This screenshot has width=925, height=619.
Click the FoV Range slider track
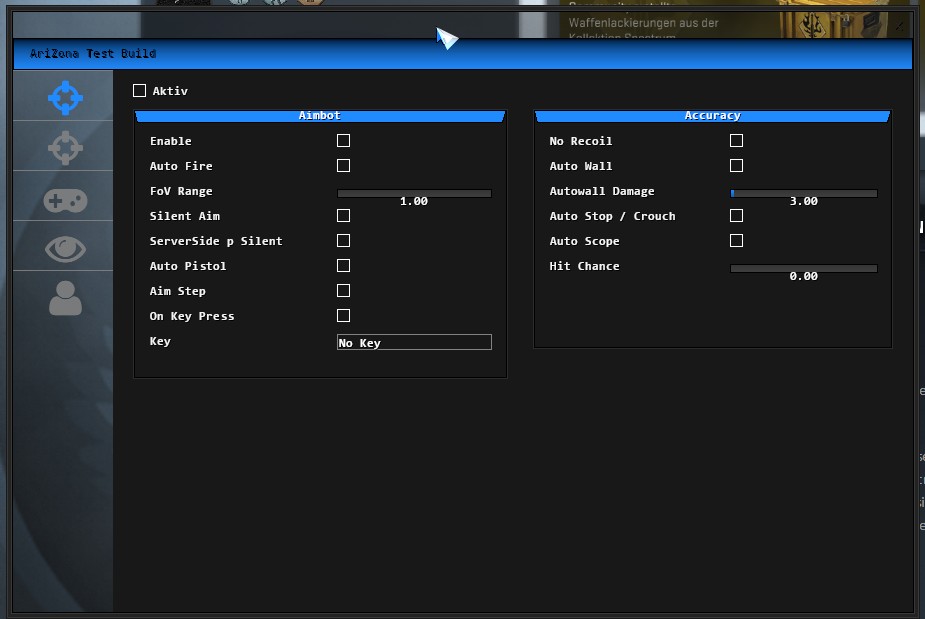(x=414, y=193)
